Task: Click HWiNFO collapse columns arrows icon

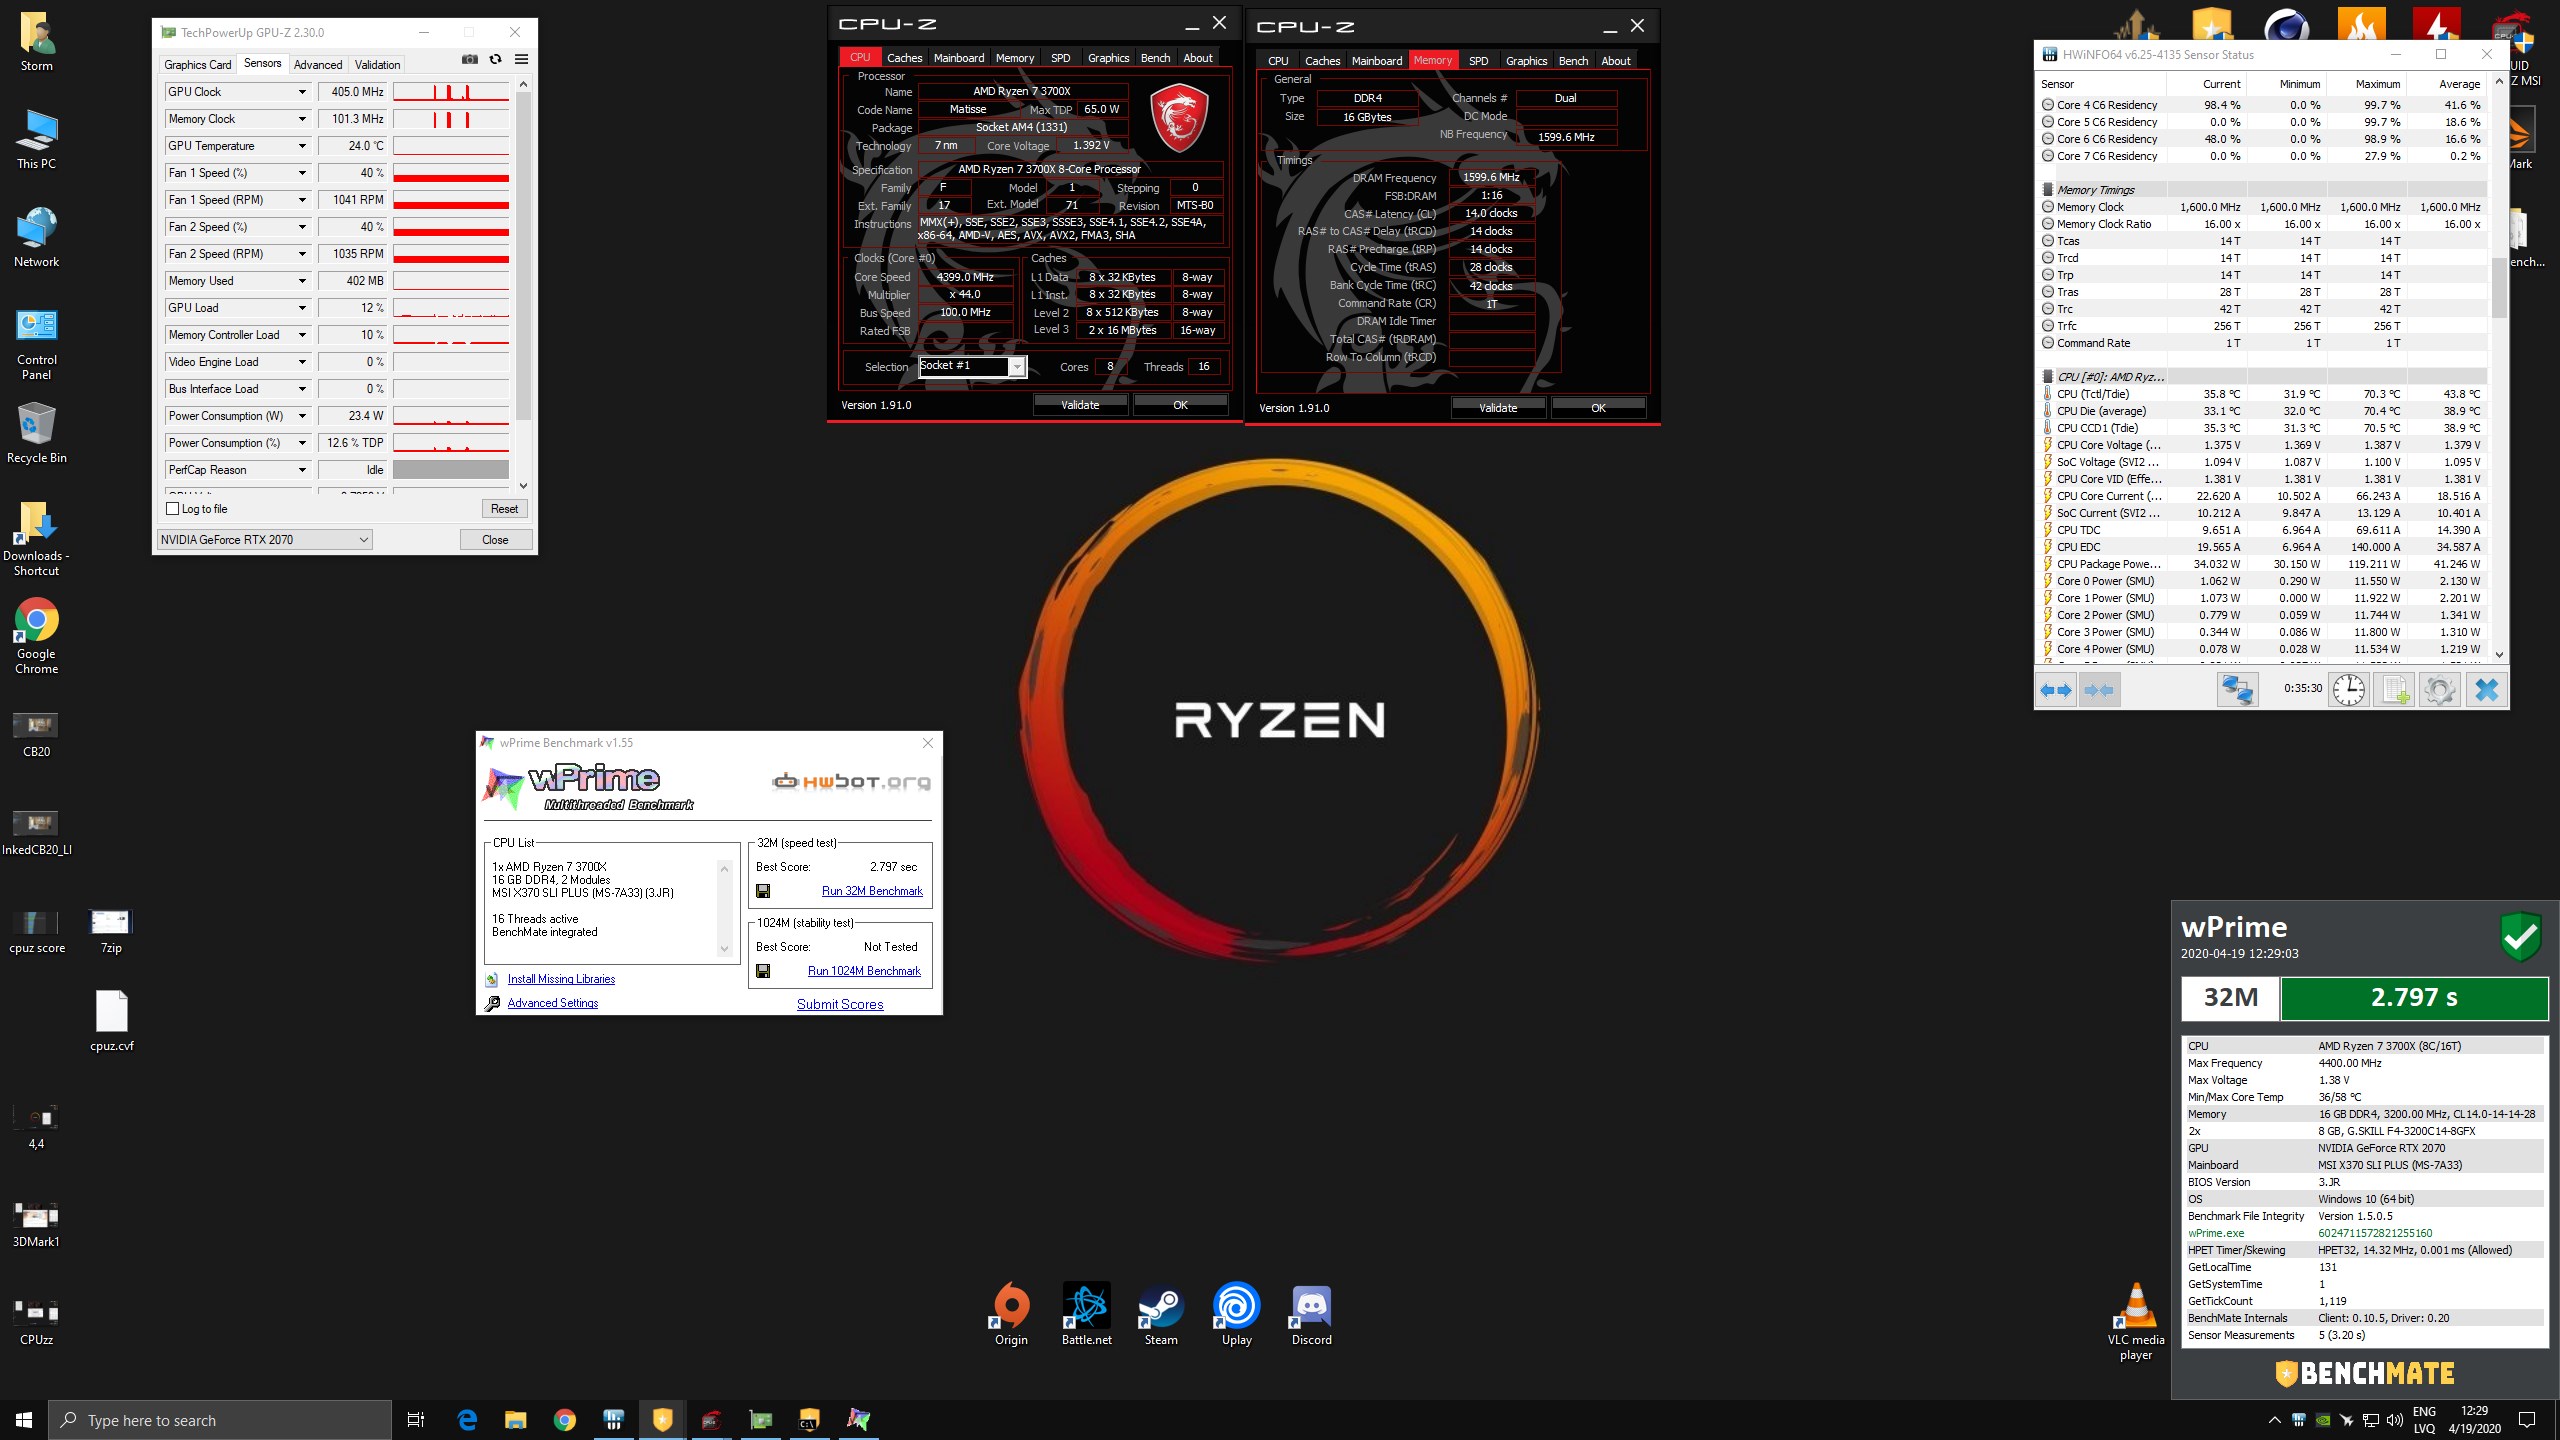Action: (x=2100, y=690)
